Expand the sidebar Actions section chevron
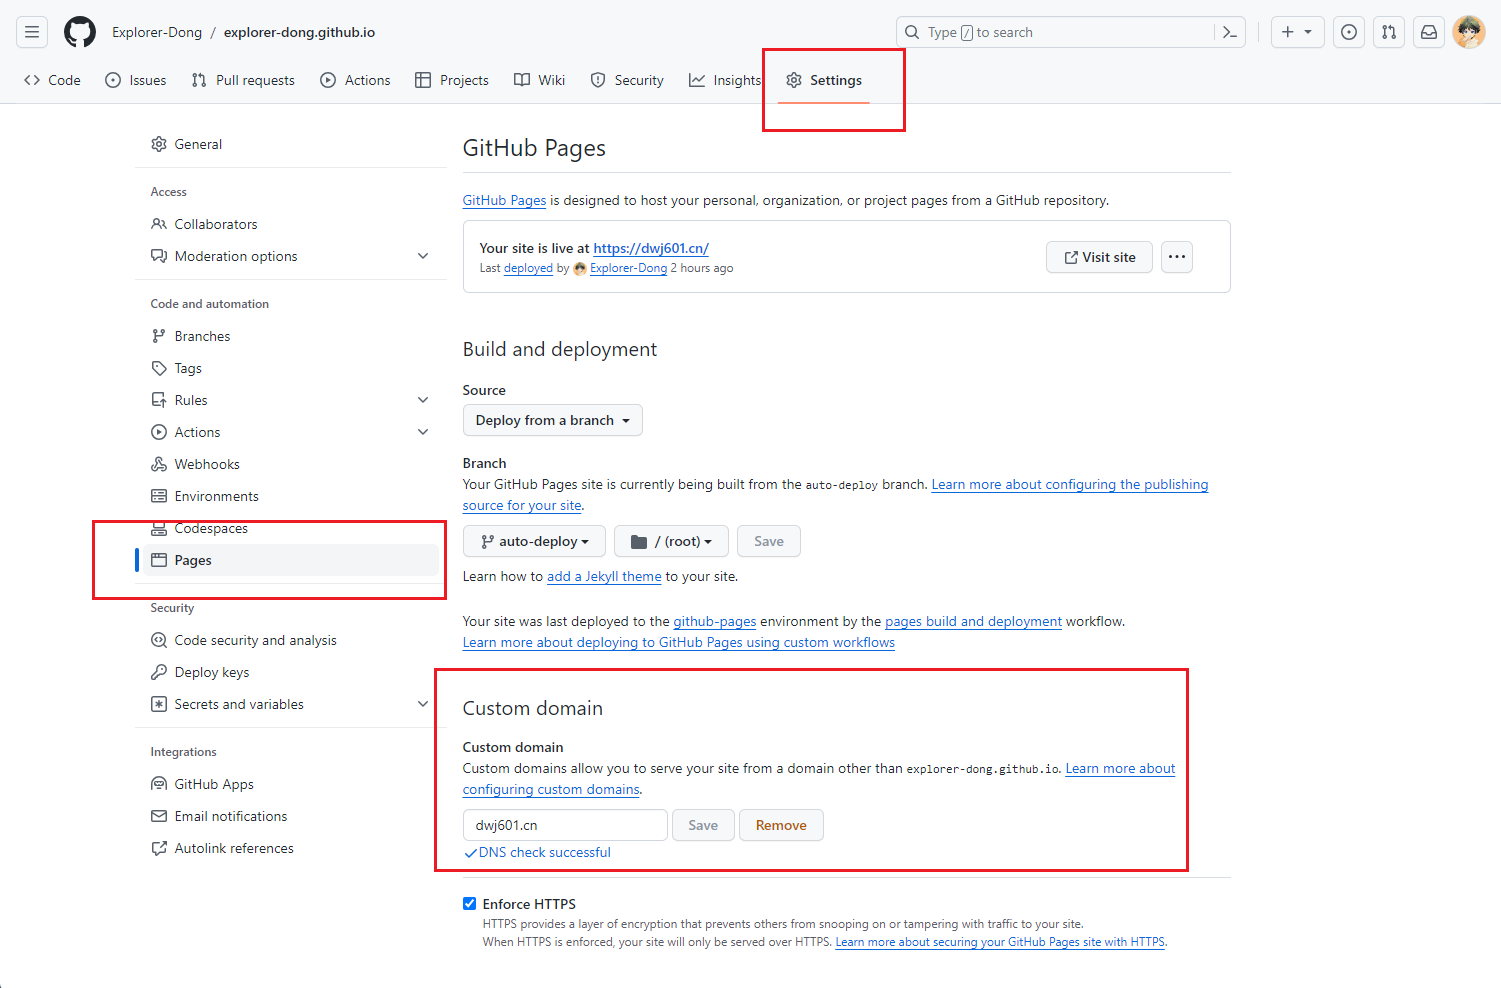This screenshot has height=988, width=1501. pyautogui.click(x=423, y=432)
